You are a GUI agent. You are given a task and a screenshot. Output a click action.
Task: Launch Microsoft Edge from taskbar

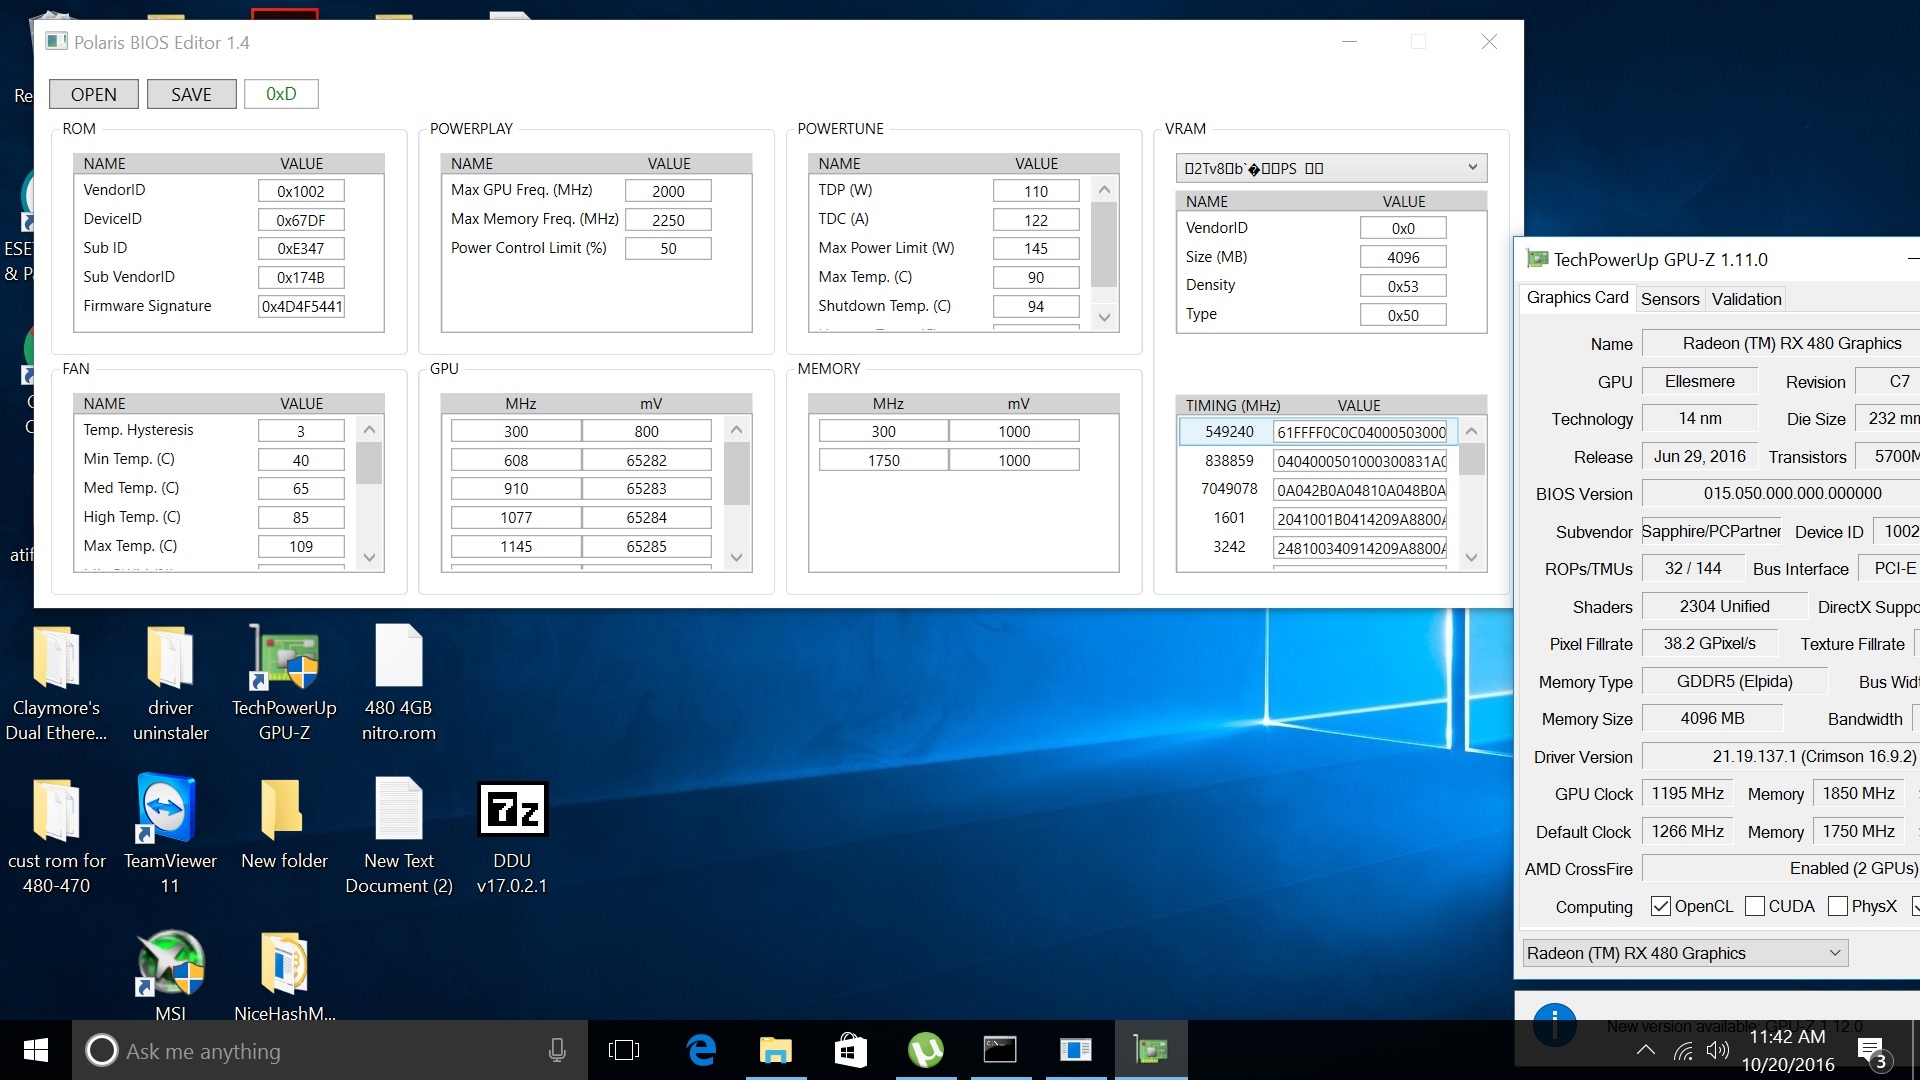coord(701,1050)
